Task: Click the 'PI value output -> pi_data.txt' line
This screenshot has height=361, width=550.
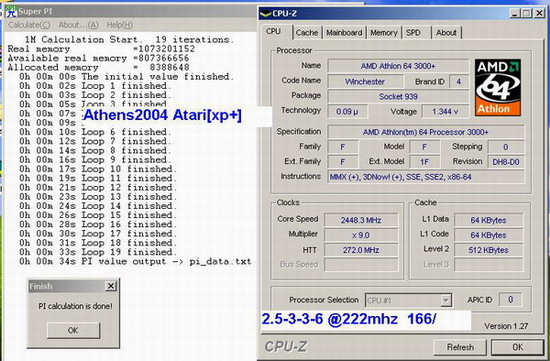Action: [x=135, y=262]
